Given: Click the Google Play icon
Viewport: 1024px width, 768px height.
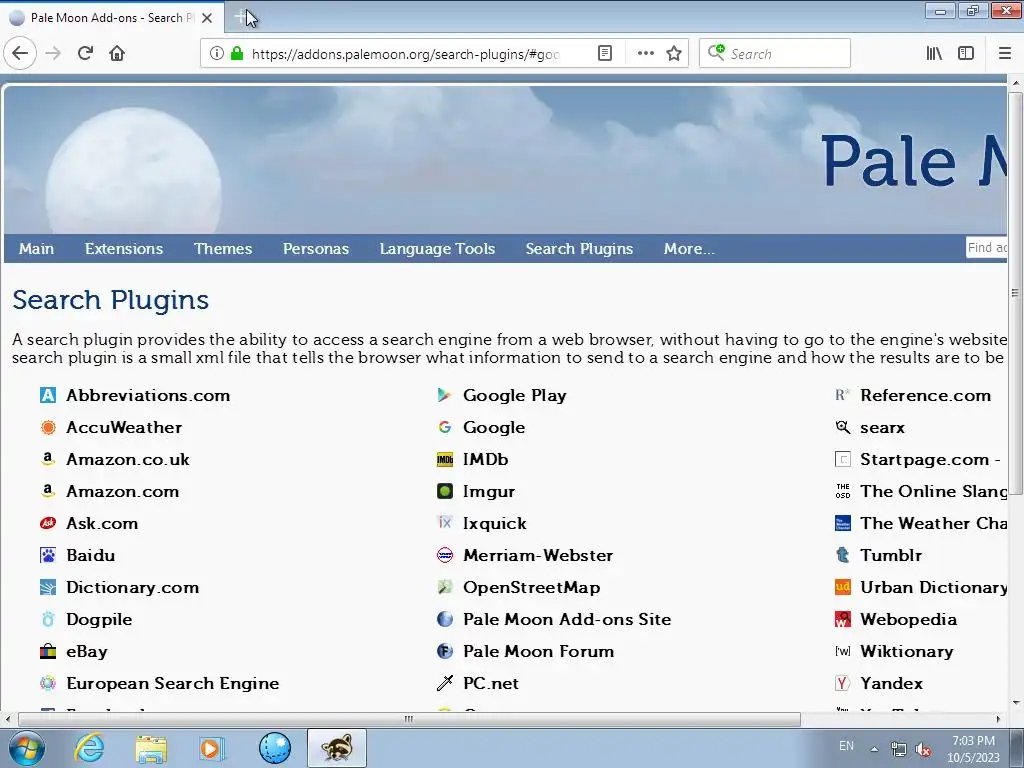Looking at the screenshot, I should click(445, 395).
